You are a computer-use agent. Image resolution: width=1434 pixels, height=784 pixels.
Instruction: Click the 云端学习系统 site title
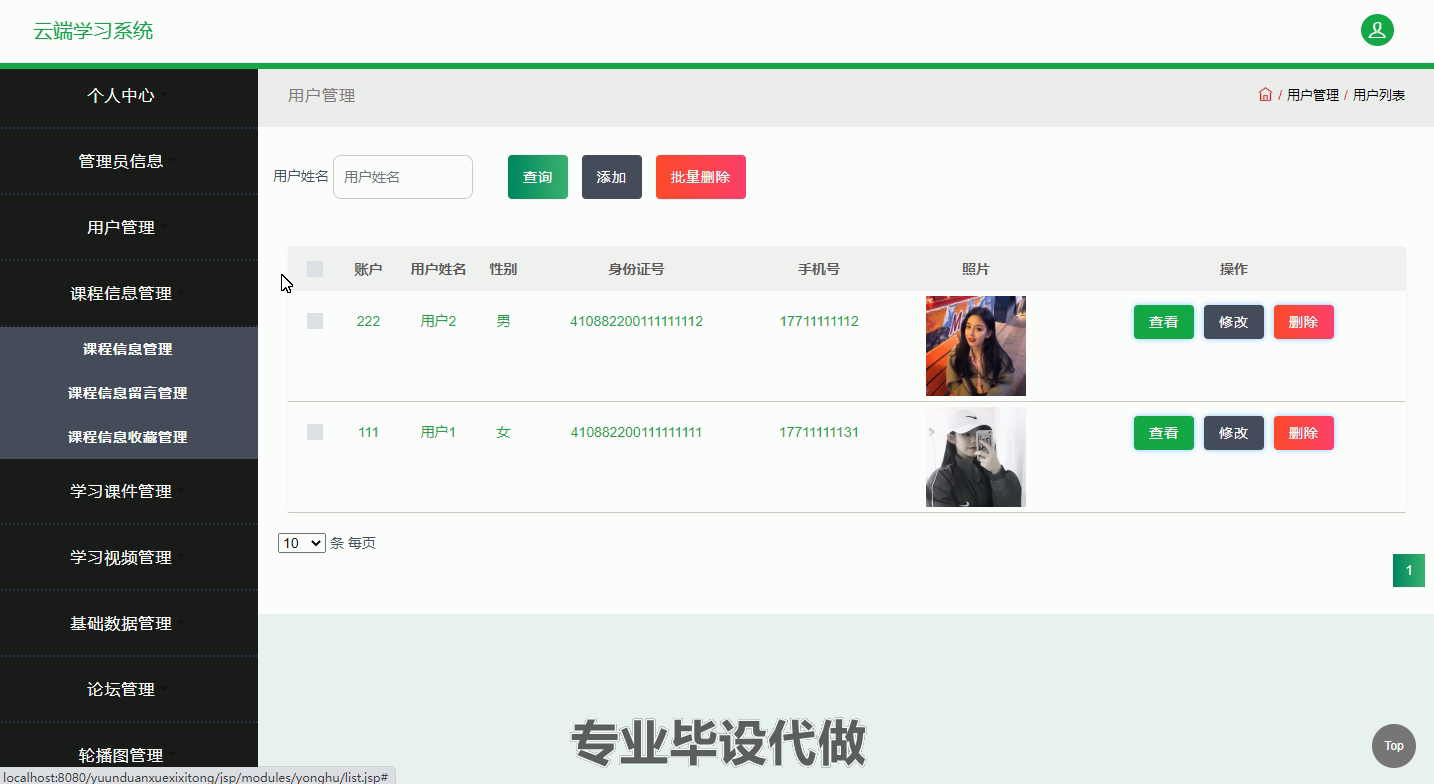click(x=93, y=31)
